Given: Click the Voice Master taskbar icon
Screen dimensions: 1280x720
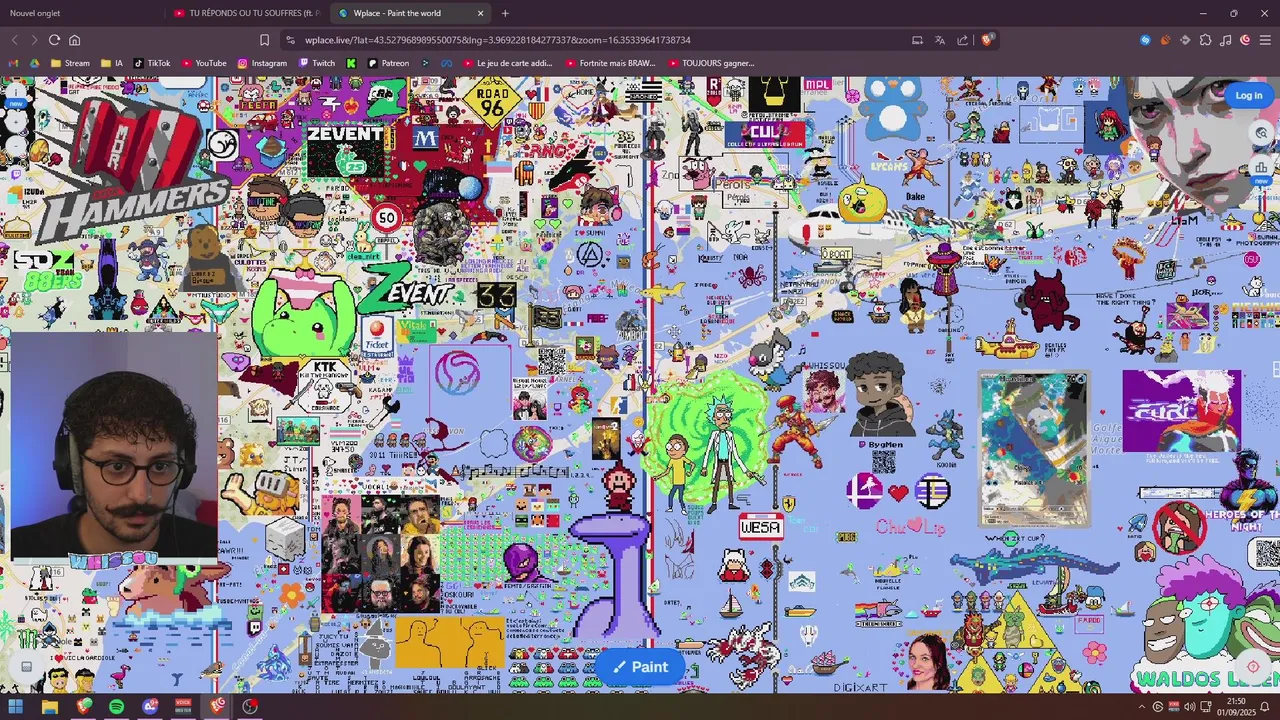Looking at the screenshot, I should 183,706.
